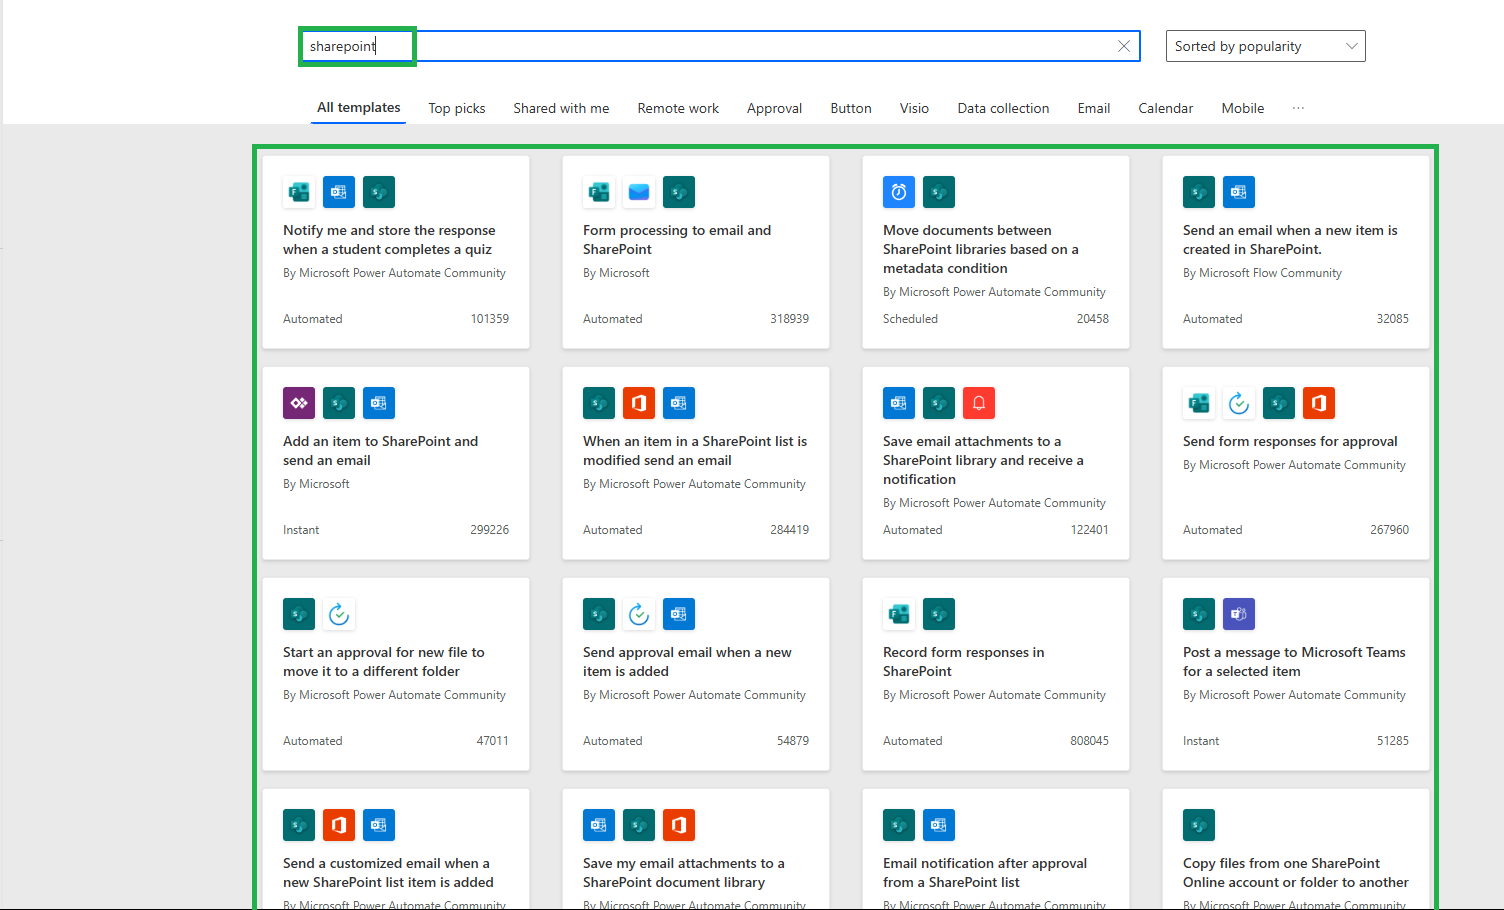Open 'Email notification after approval from a SharePoint list' template

click(996, 849)
